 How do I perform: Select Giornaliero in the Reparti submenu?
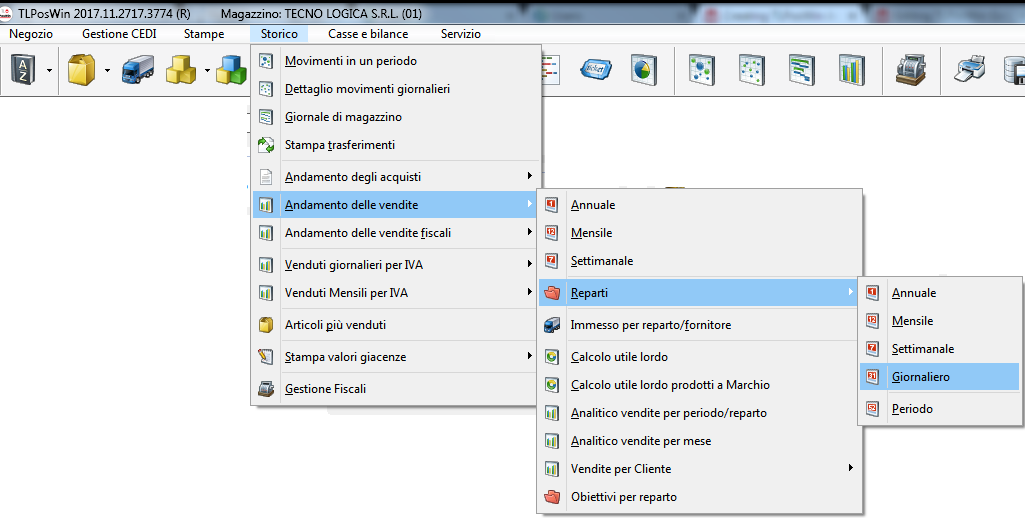click(920, 377)
